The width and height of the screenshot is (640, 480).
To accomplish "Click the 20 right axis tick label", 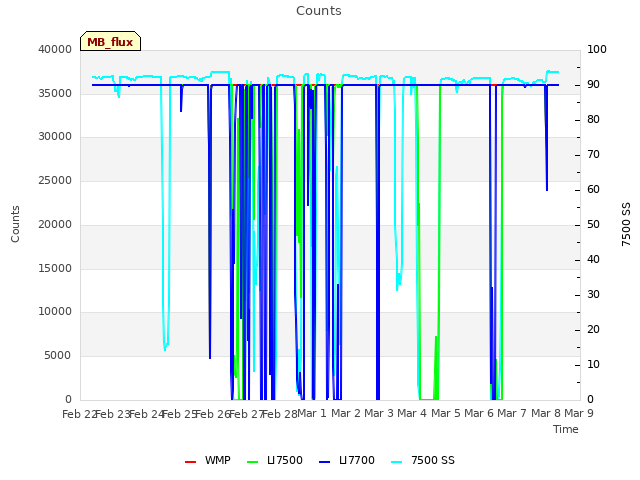I will click(593, 329).
